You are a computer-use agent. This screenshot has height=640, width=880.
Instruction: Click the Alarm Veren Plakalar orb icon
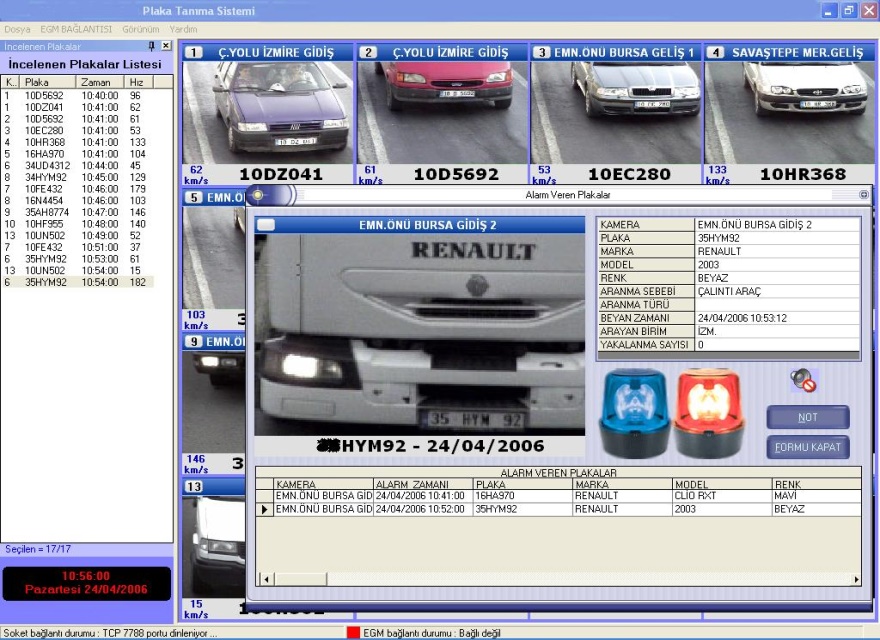click(258, 195)
